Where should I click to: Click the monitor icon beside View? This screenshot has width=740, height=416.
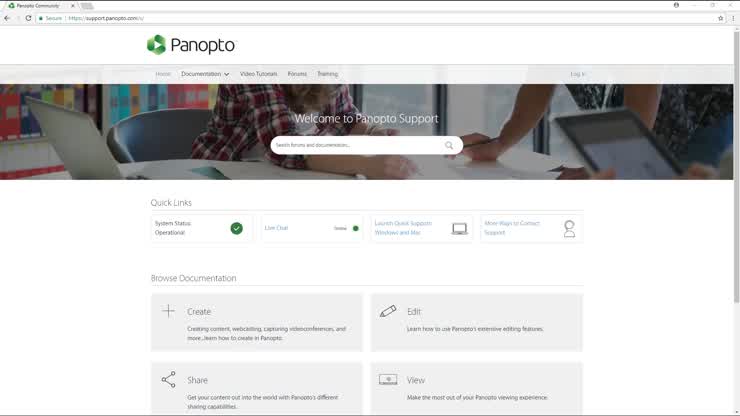tap(388, 380)
